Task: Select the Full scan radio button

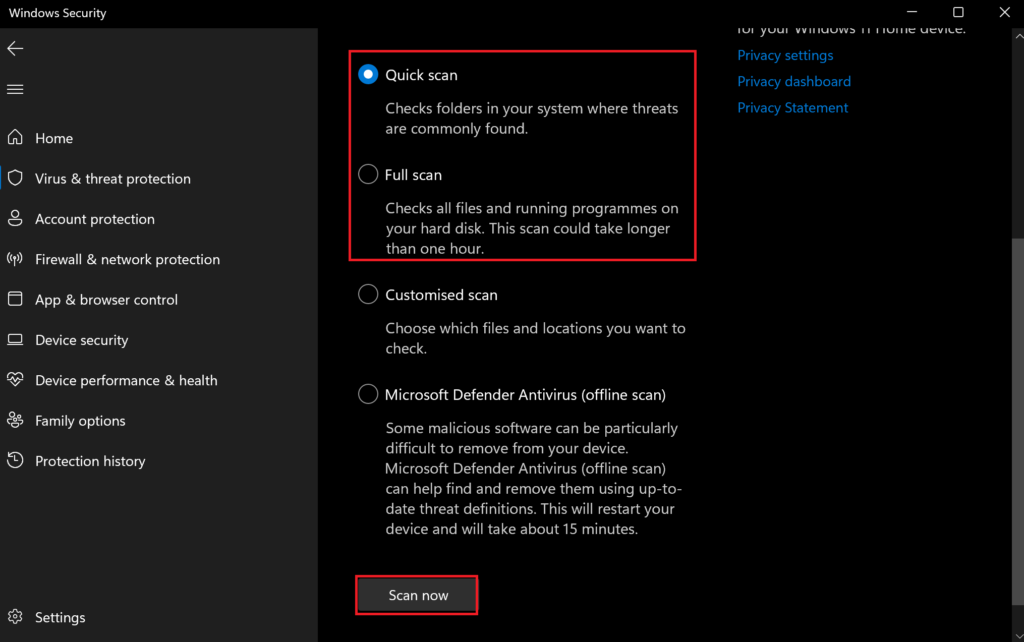Action: (x=368, y=175)
